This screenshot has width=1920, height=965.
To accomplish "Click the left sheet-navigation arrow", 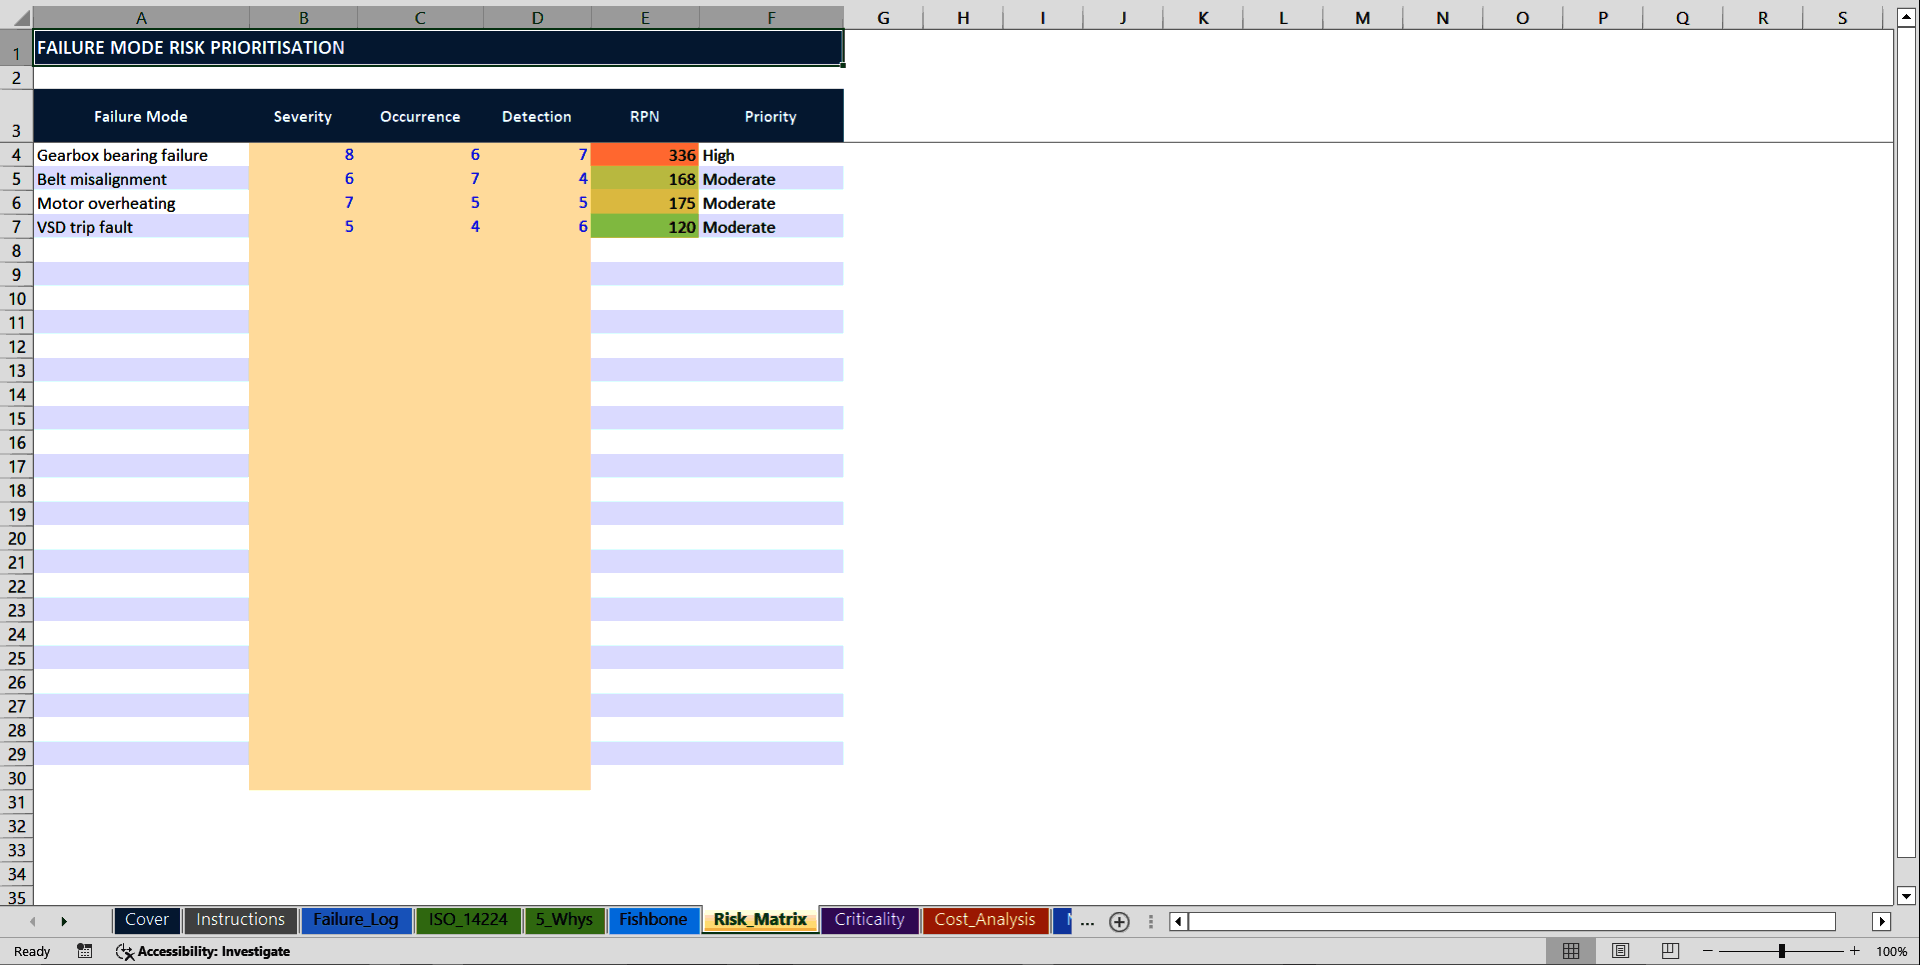I will (x=33, y=921).
